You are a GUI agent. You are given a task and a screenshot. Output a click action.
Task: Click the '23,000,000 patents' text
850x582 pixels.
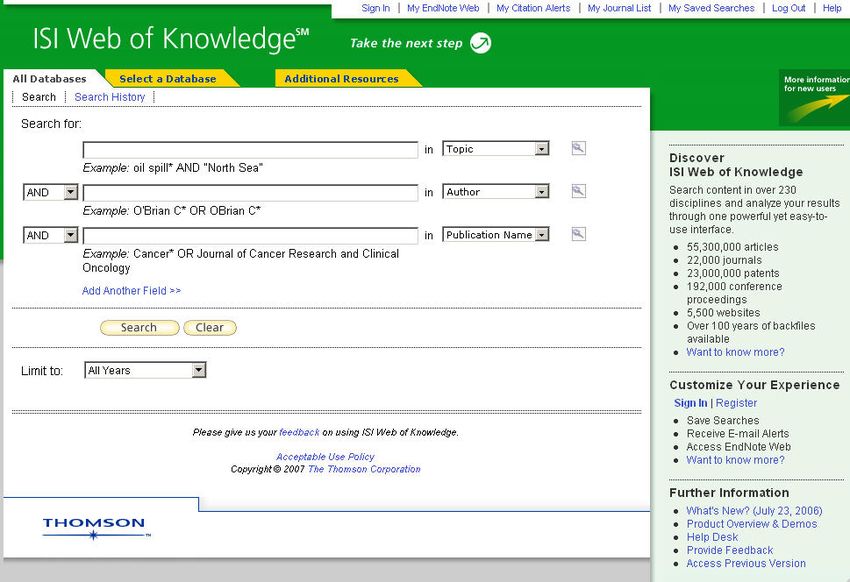[733, 274]
